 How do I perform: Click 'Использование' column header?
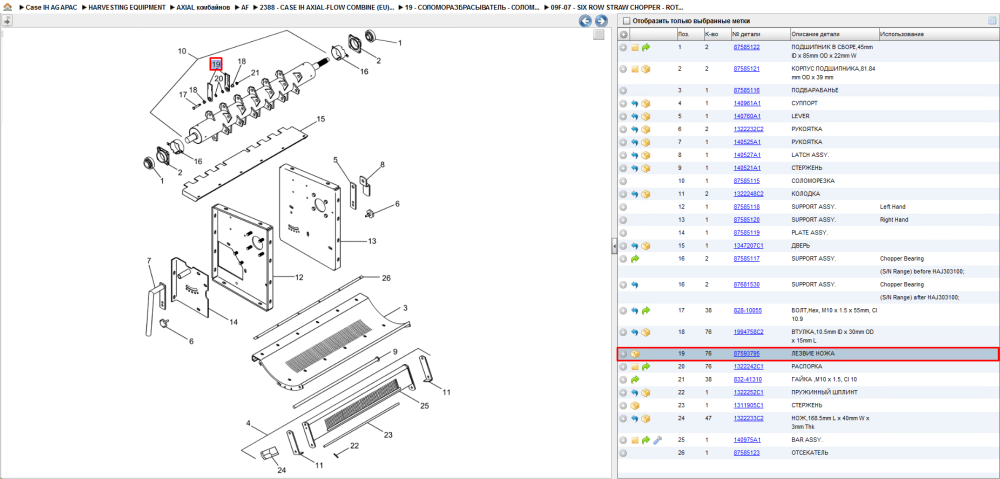coord(902,34)
